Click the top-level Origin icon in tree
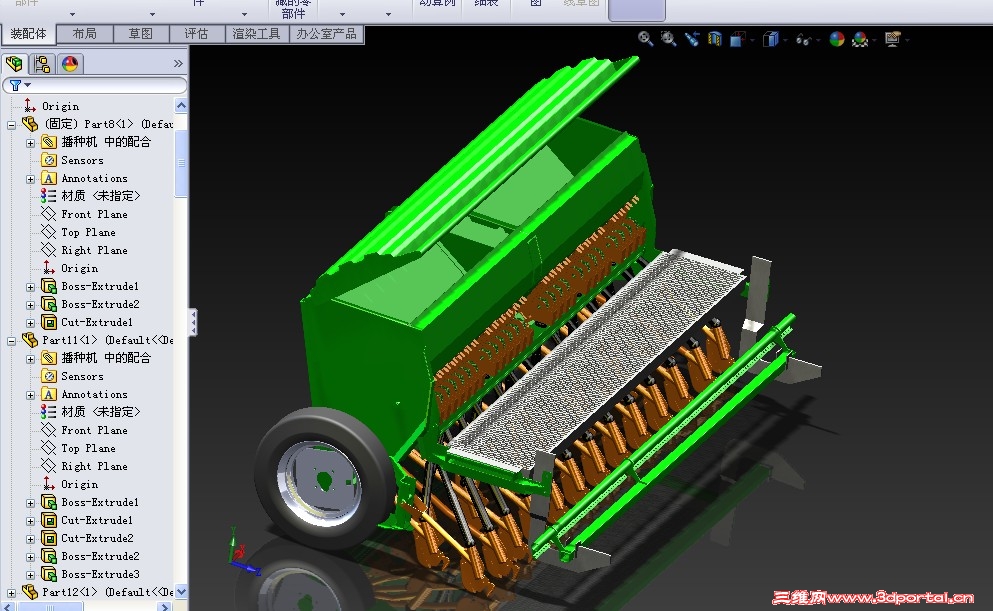This screenshot has height=611, width=993. pyautogui.click(x=29, y=106)
